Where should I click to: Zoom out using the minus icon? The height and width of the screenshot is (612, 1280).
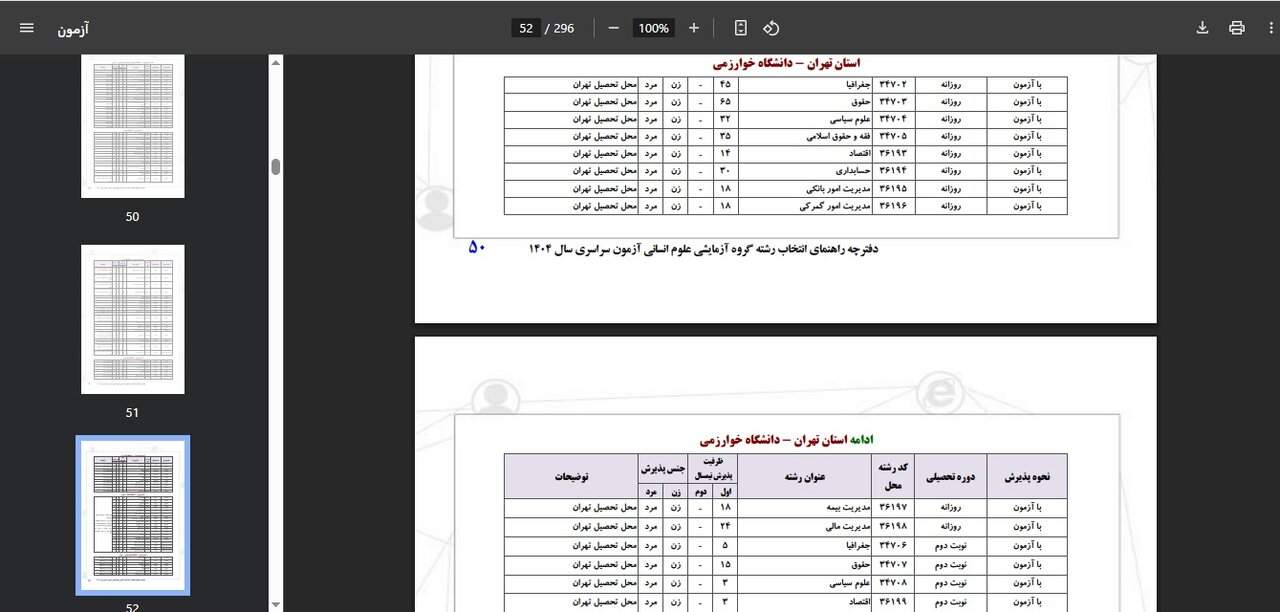pyautogui.click(x=613, y=28)
